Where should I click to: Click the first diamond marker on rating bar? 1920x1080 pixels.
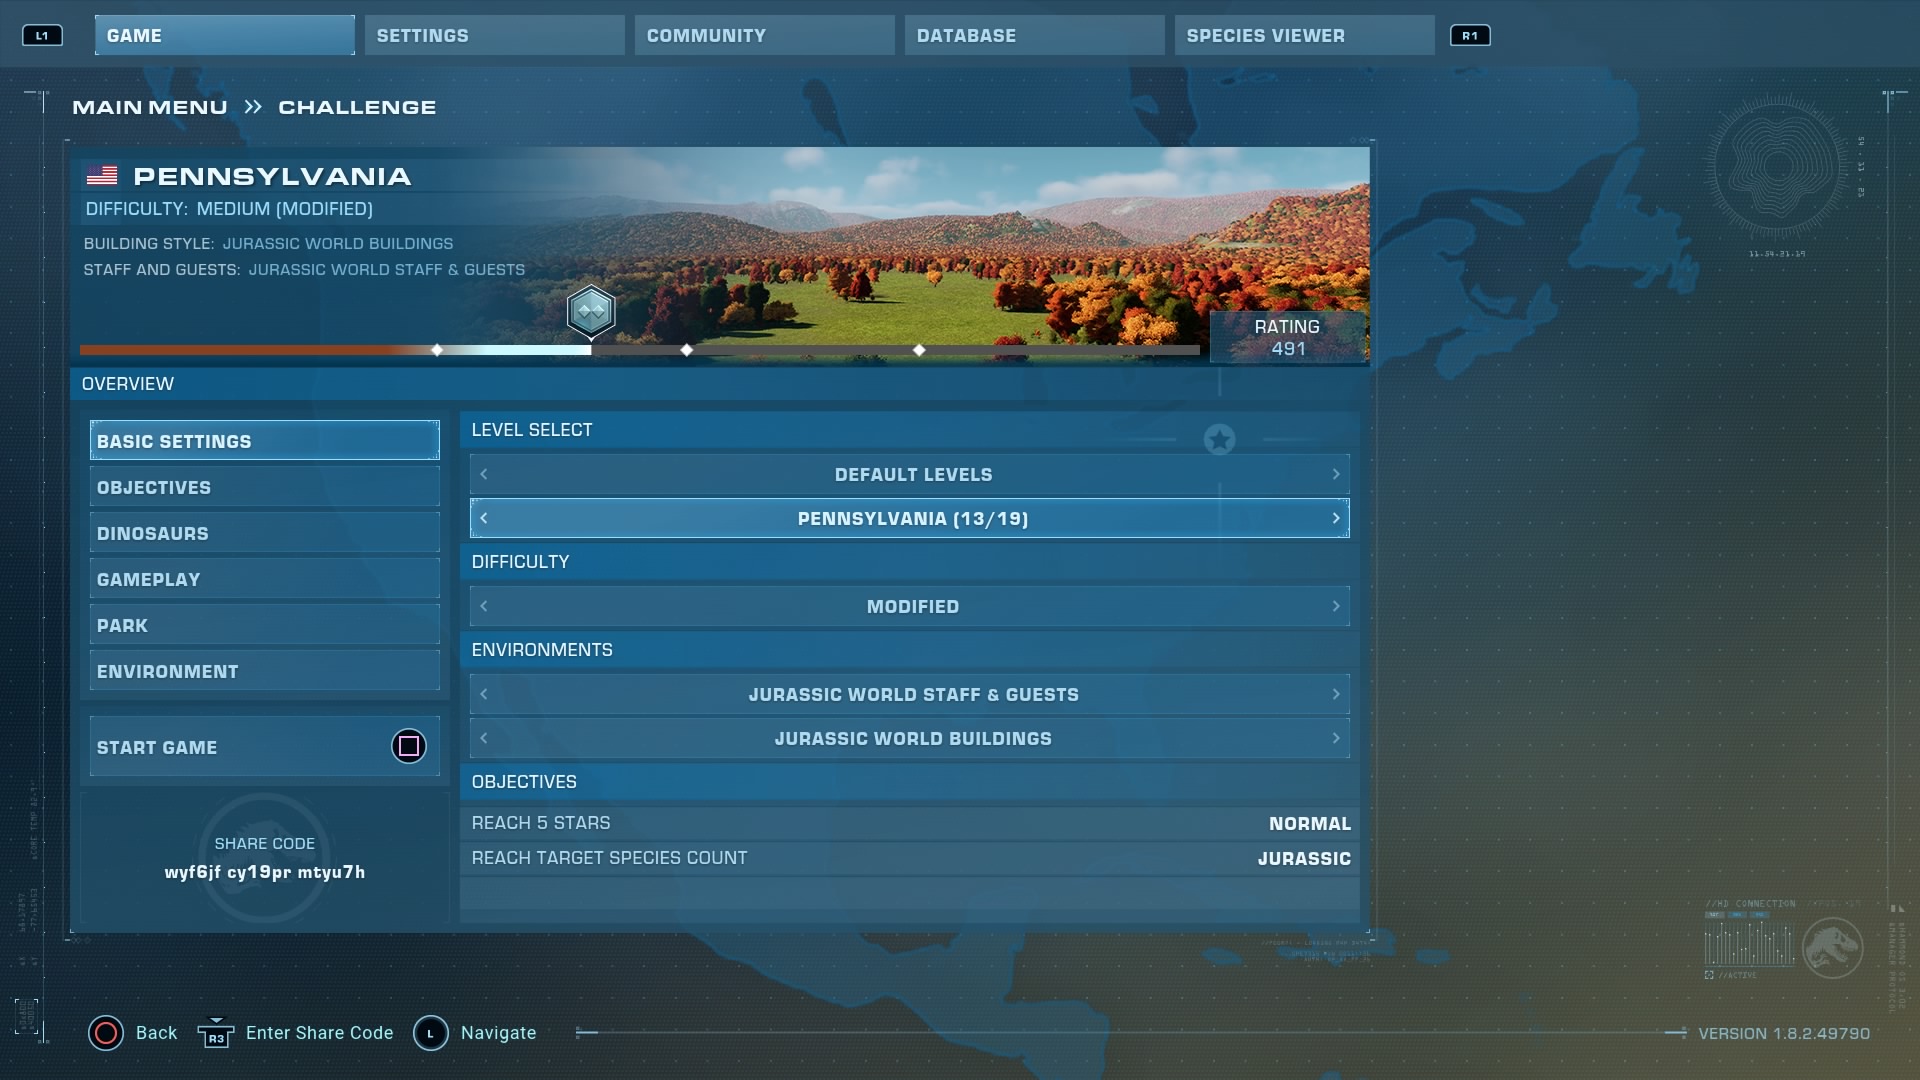click(437, 350)
